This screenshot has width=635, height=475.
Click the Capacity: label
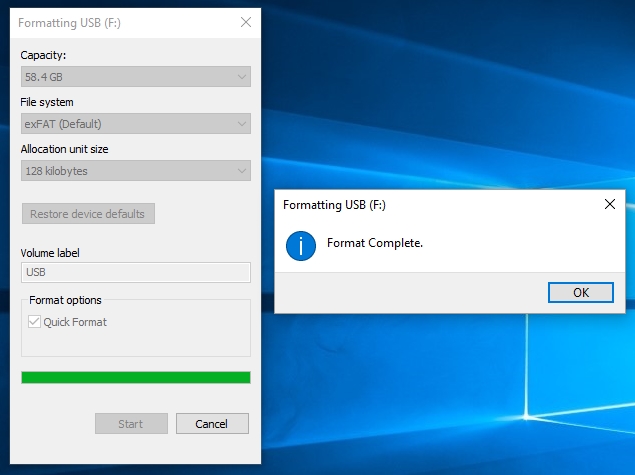[43, 55]
